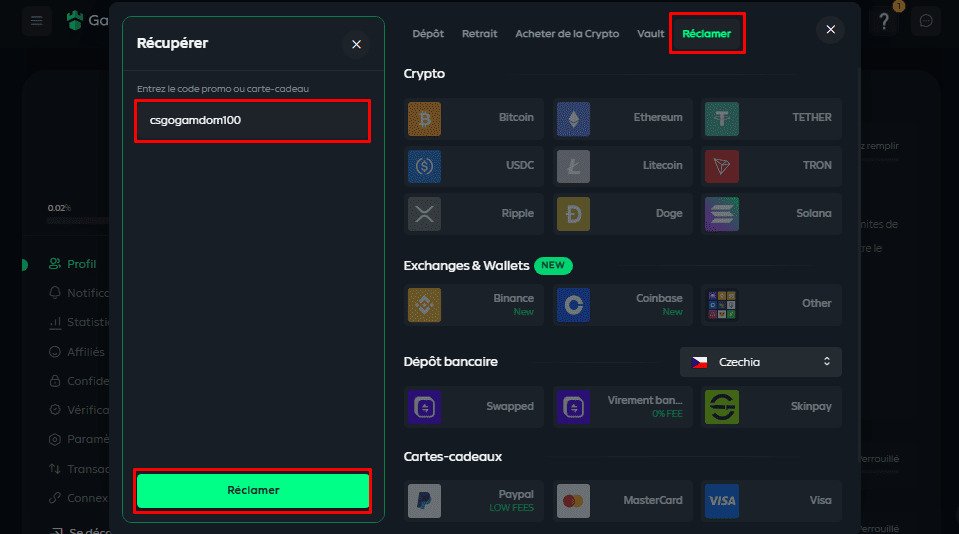
Task: Select the TRON crypto icon
Action: click(x=721, y=166)
